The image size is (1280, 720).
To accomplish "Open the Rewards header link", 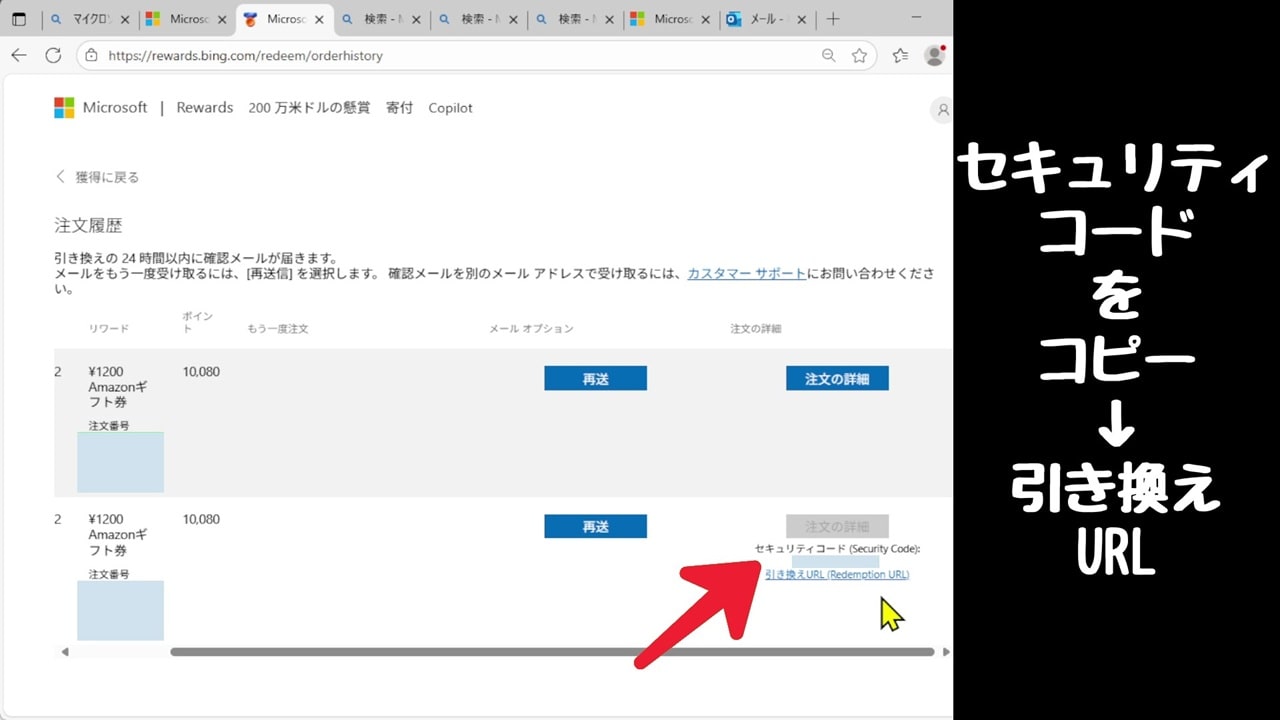I will (x=205, y=108).
